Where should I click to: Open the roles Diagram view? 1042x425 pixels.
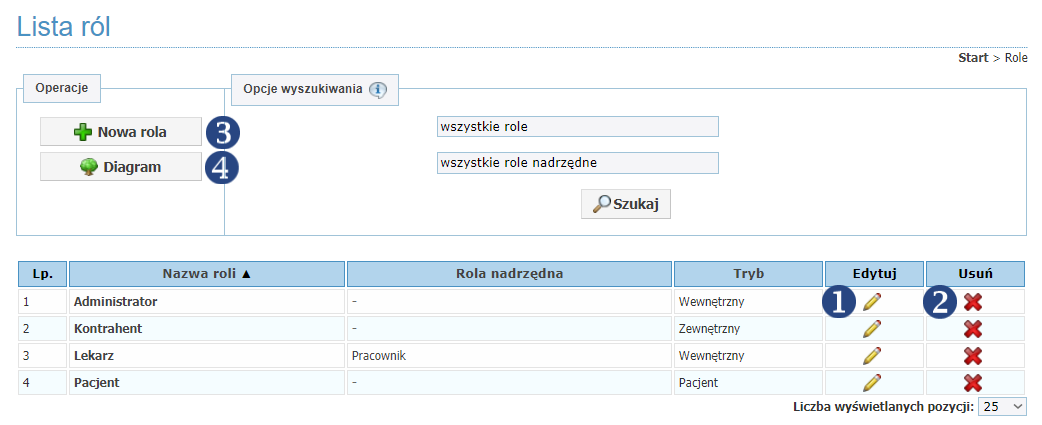121,167
